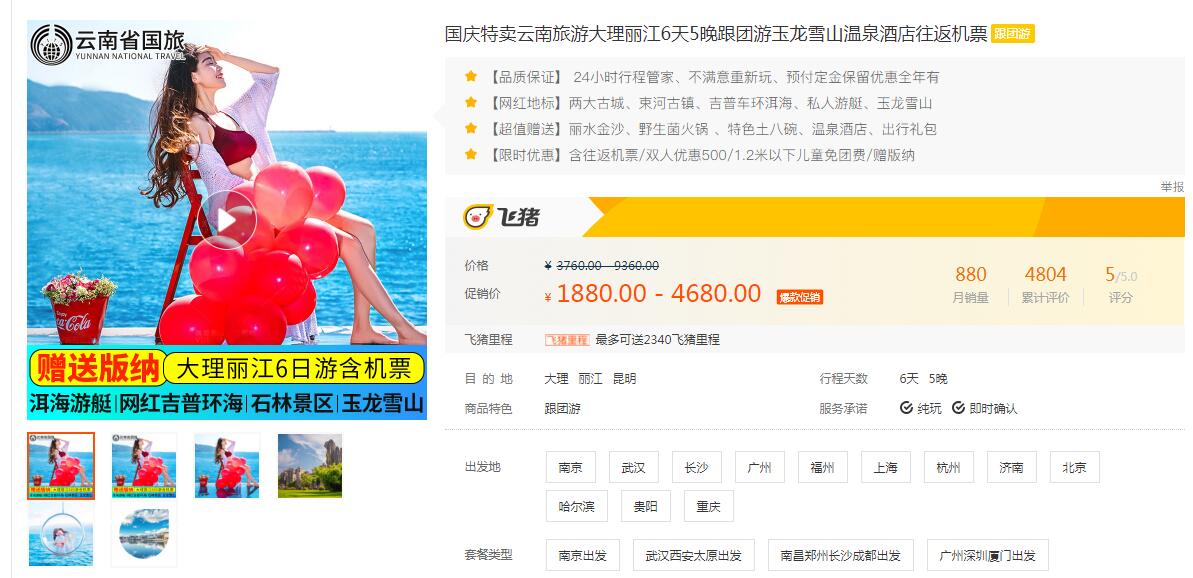Click the 飞猪里程 mileage badge icon

[567, 340]
